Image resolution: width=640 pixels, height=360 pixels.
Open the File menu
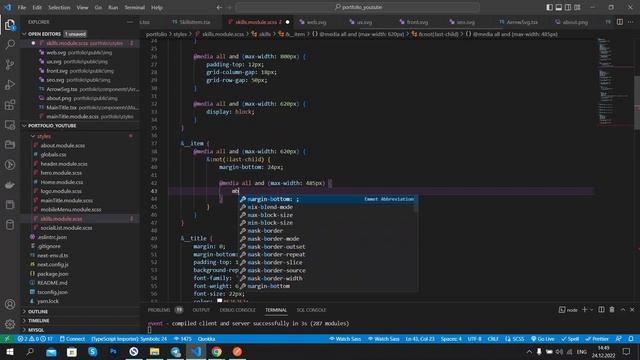[x=22, y=7]
